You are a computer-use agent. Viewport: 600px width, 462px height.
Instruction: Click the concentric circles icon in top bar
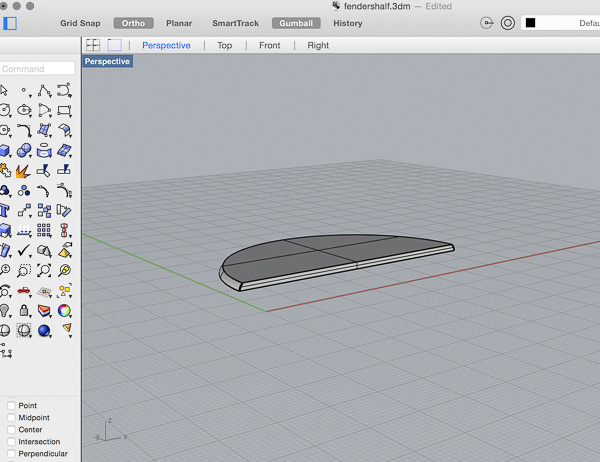(x=508, y=23)
